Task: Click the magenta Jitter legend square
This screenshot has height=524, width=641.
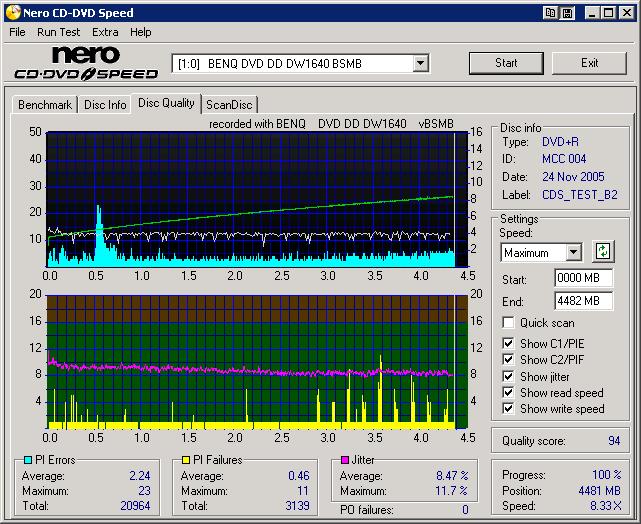Action: [x=345, y=461]
